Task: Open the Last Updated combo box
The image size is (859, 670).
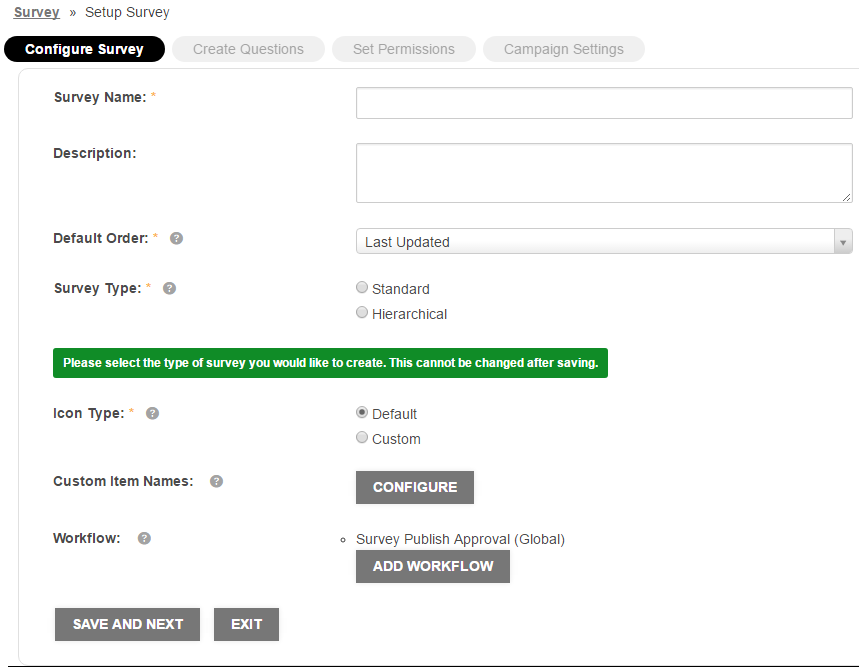Action: point(604,242)
